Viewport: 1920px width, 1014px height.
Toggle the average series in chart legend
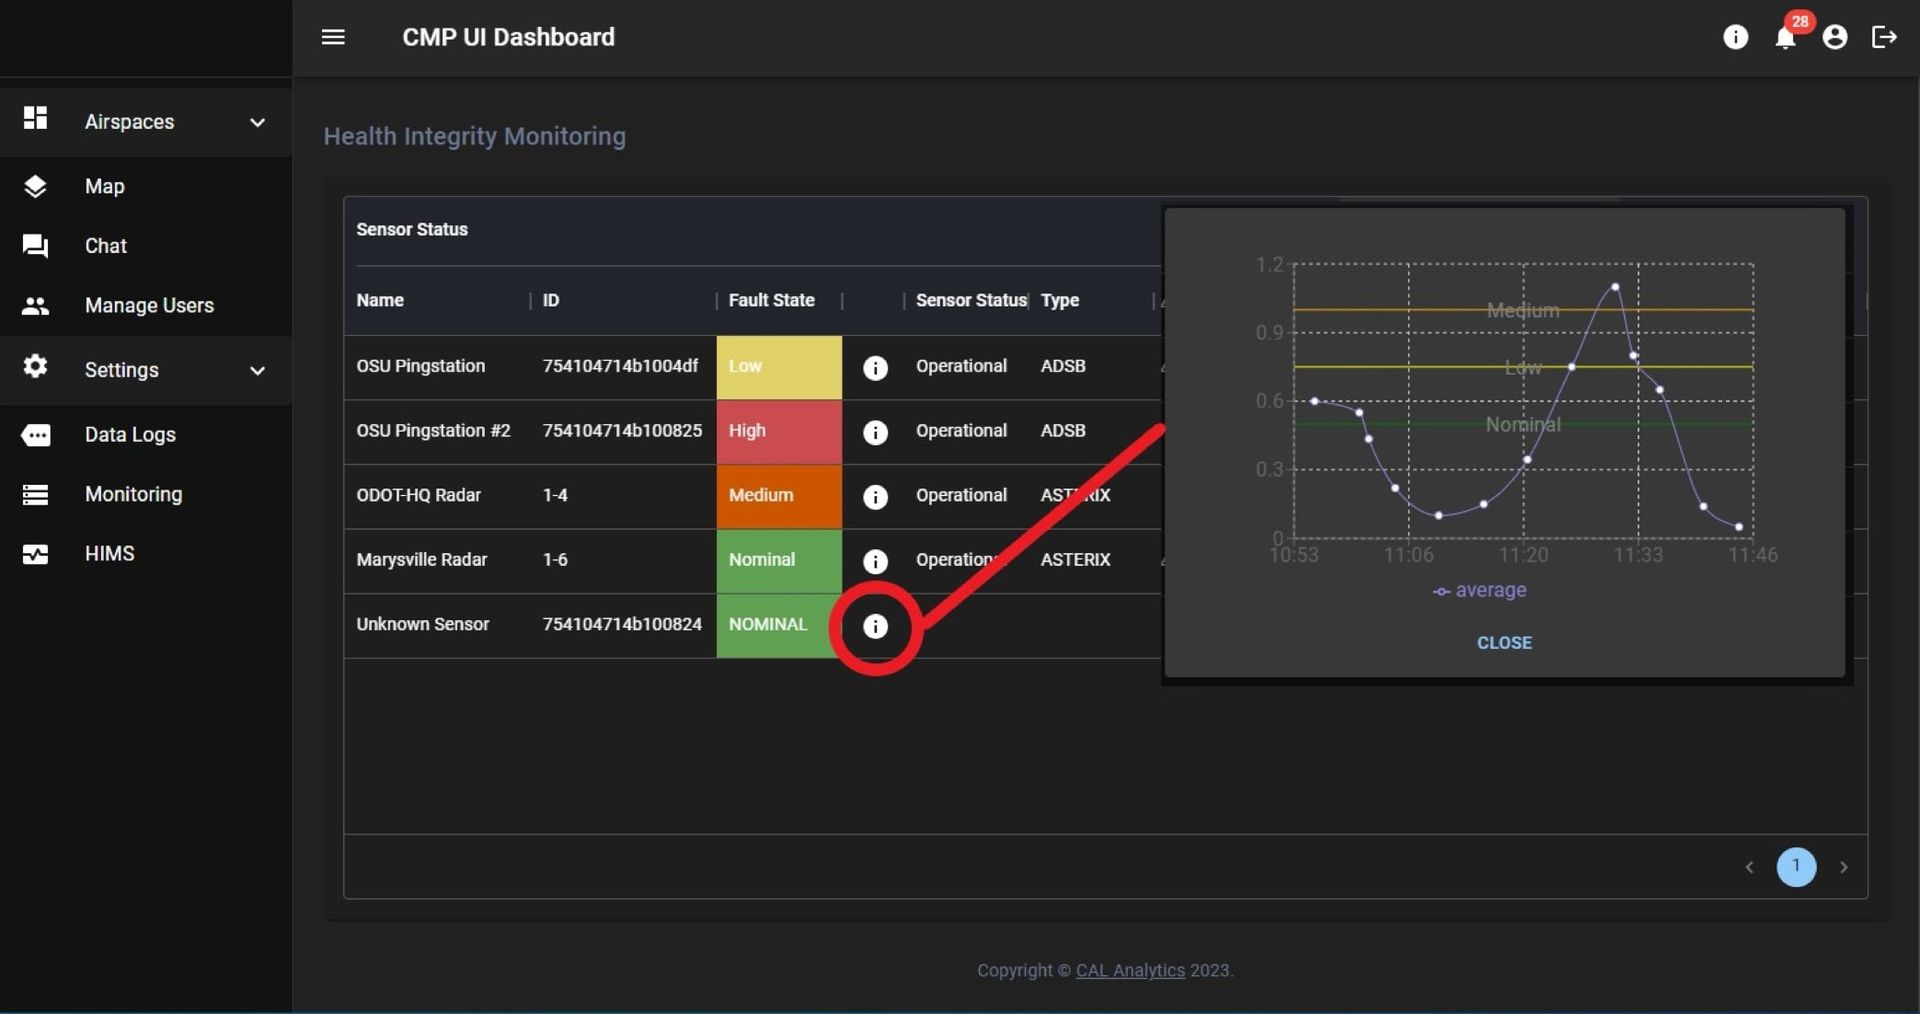click(1480, 590)
